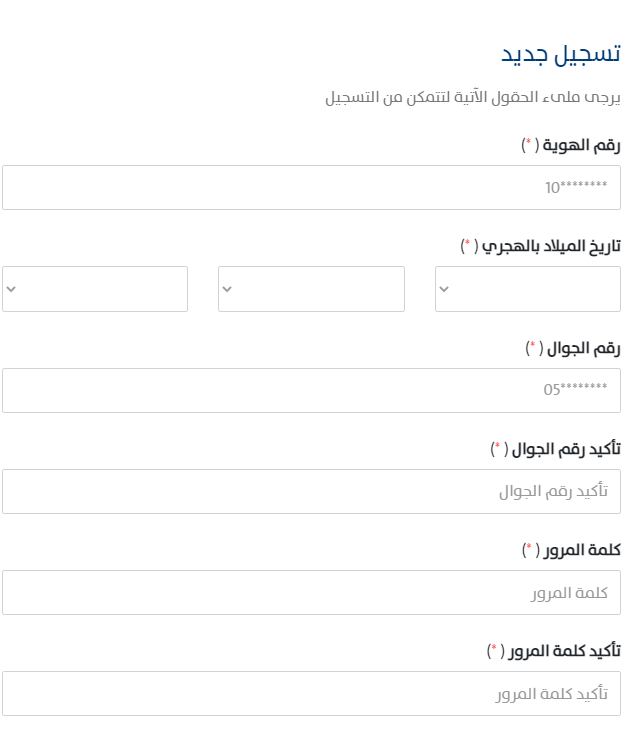Viewport: 628px width, 732px height.
Task: Click the تأكيد رقم الجوال label text
Action: tap(566, 449)
